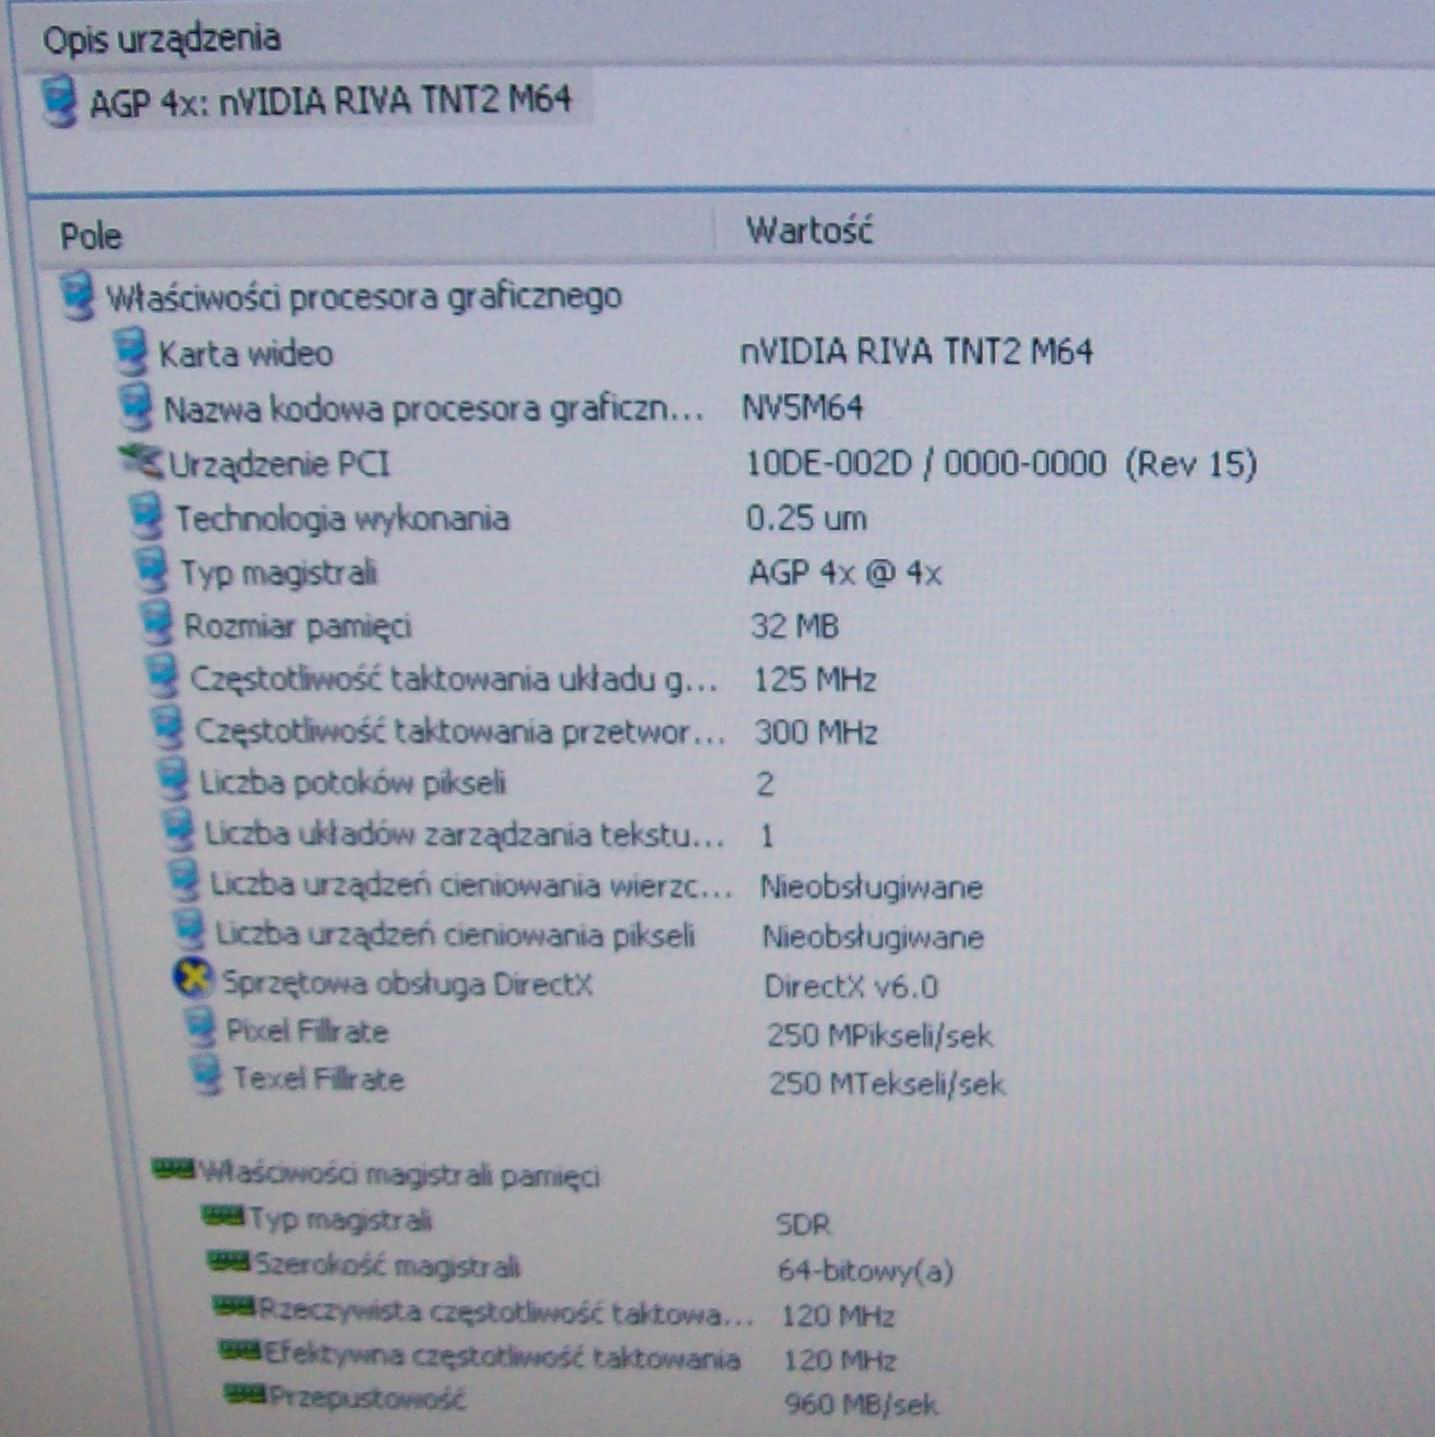Click the 32 MB memory value
Viewport: 1435px width, 1437px height.
click(795, 626)
